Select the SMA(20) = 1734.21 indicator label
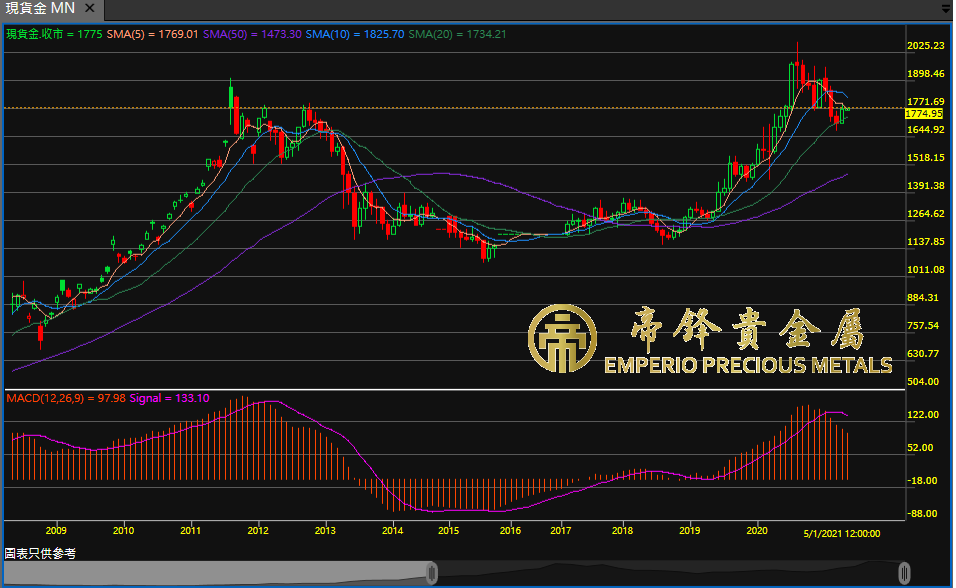956x588 pixels. tap(457, 34)
